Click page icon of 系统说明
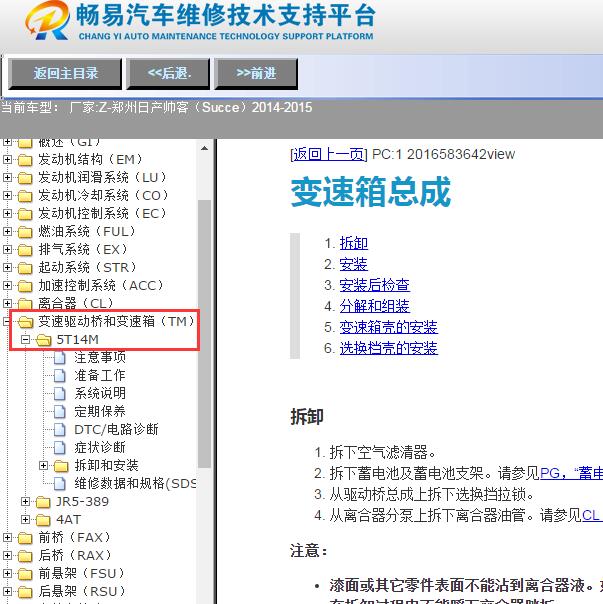 60,393
